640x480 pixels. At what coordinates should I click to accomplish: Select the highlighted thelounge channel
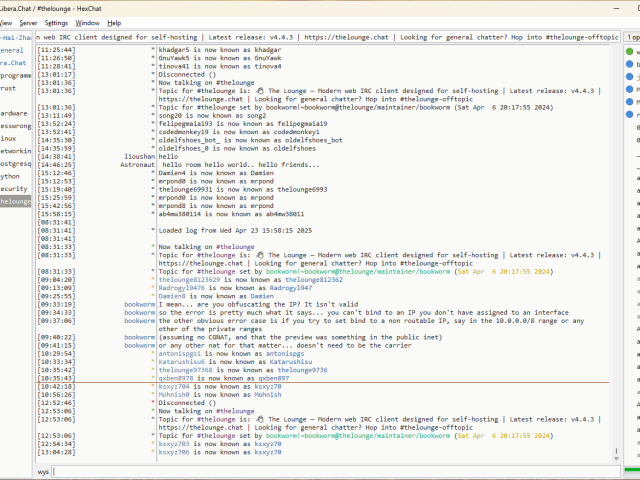click(x=15, y=201)
